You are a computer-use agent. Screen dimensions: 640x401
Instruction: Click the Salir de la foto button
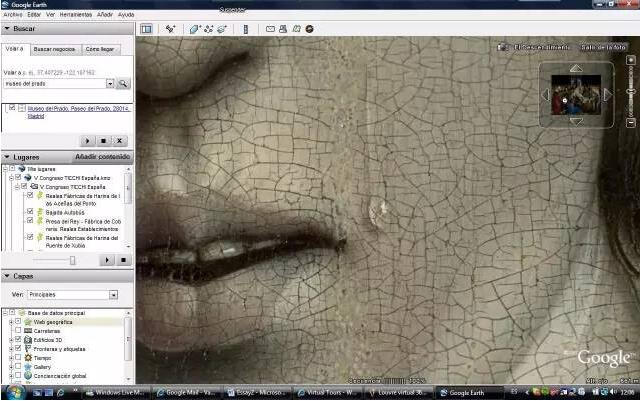tap(603, 47)
